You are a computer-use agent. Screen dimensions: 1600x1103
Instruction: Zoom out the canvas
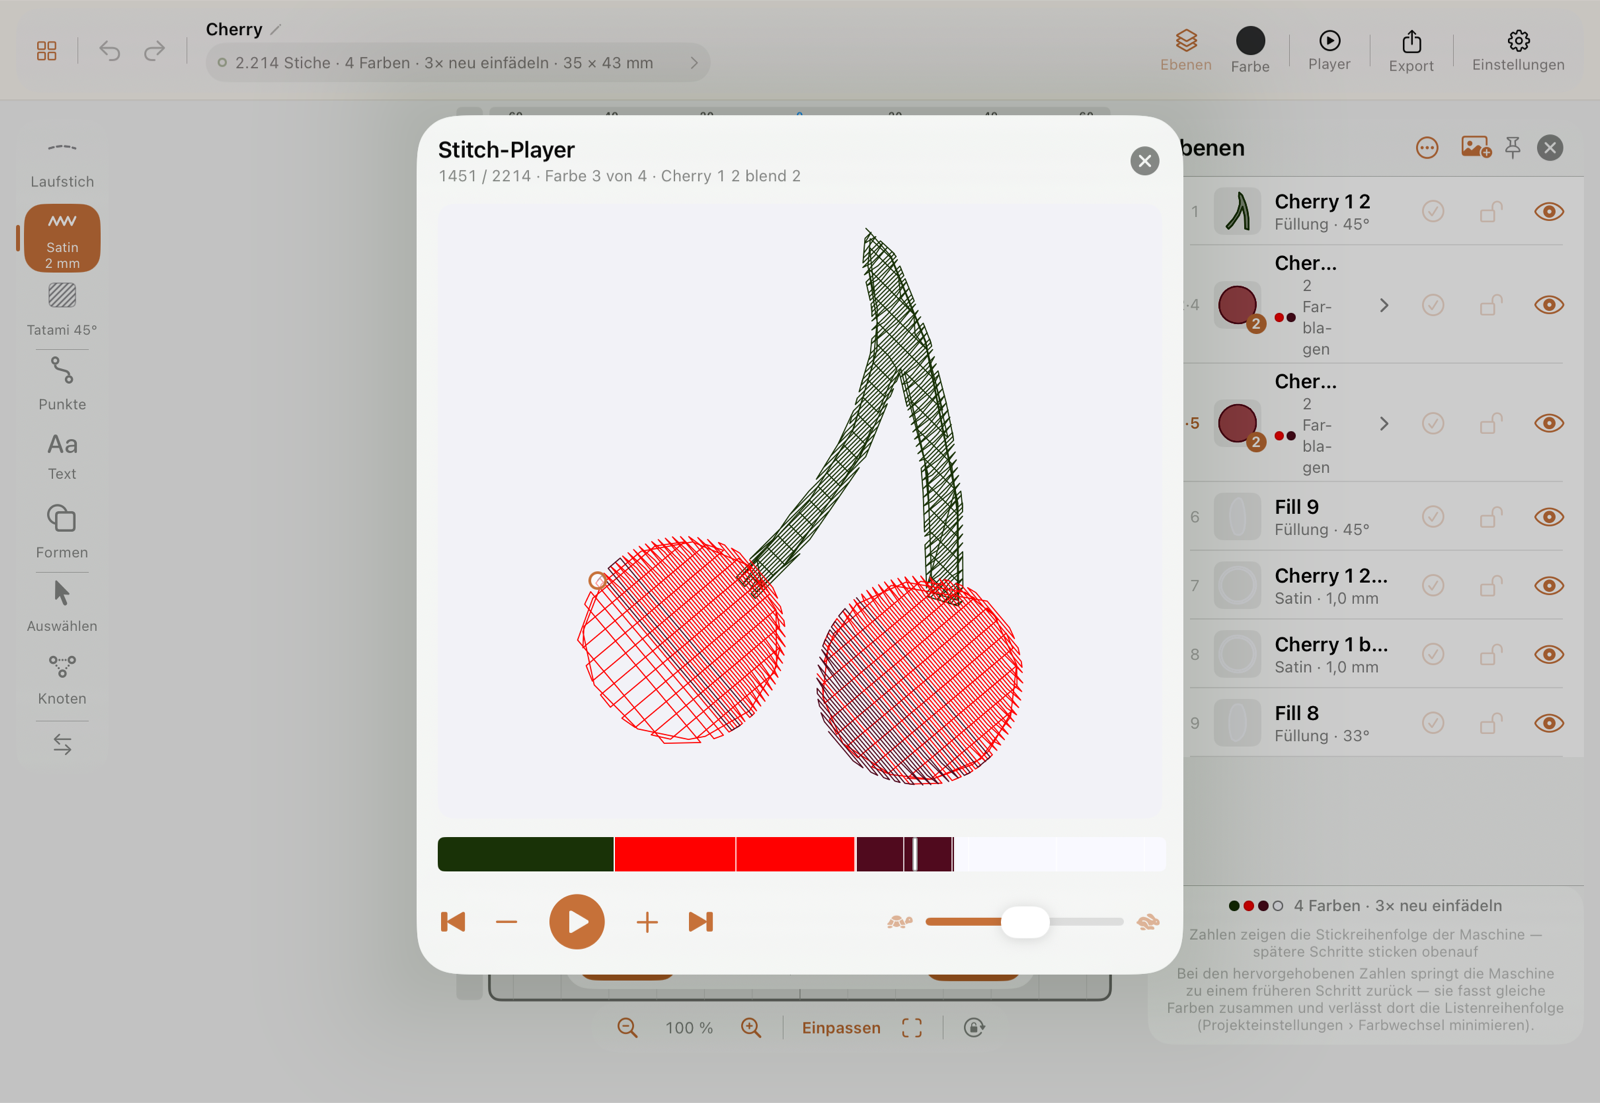pos(627,1028)
